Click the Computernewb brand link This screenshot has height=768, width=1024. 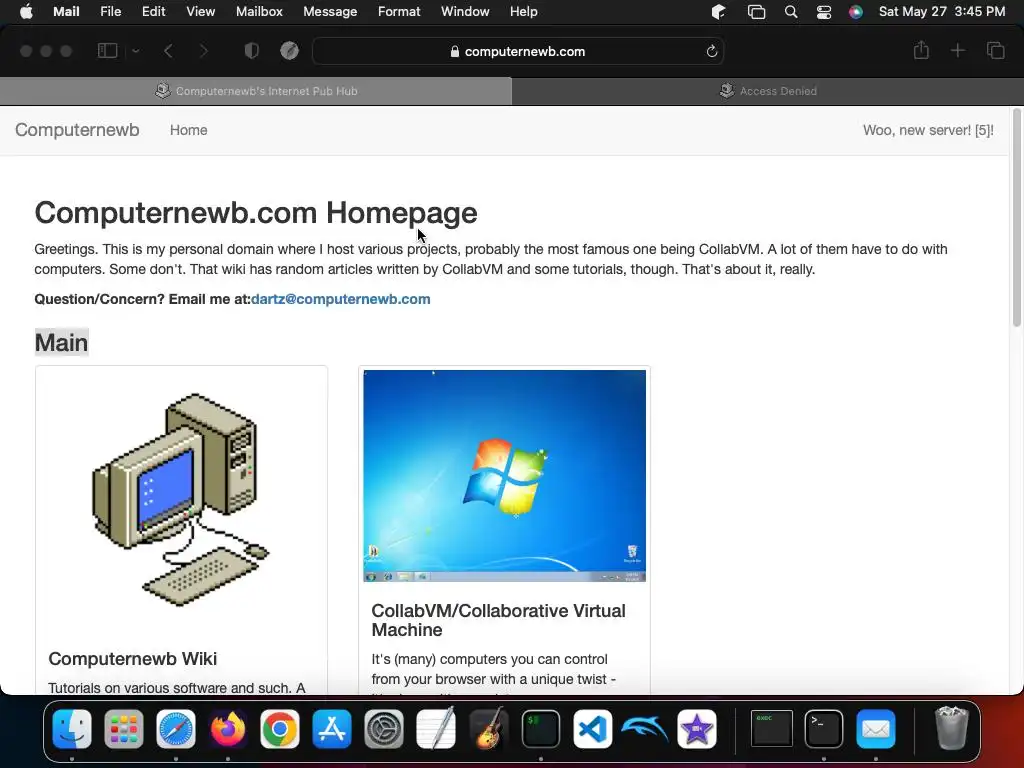(77, 130)
